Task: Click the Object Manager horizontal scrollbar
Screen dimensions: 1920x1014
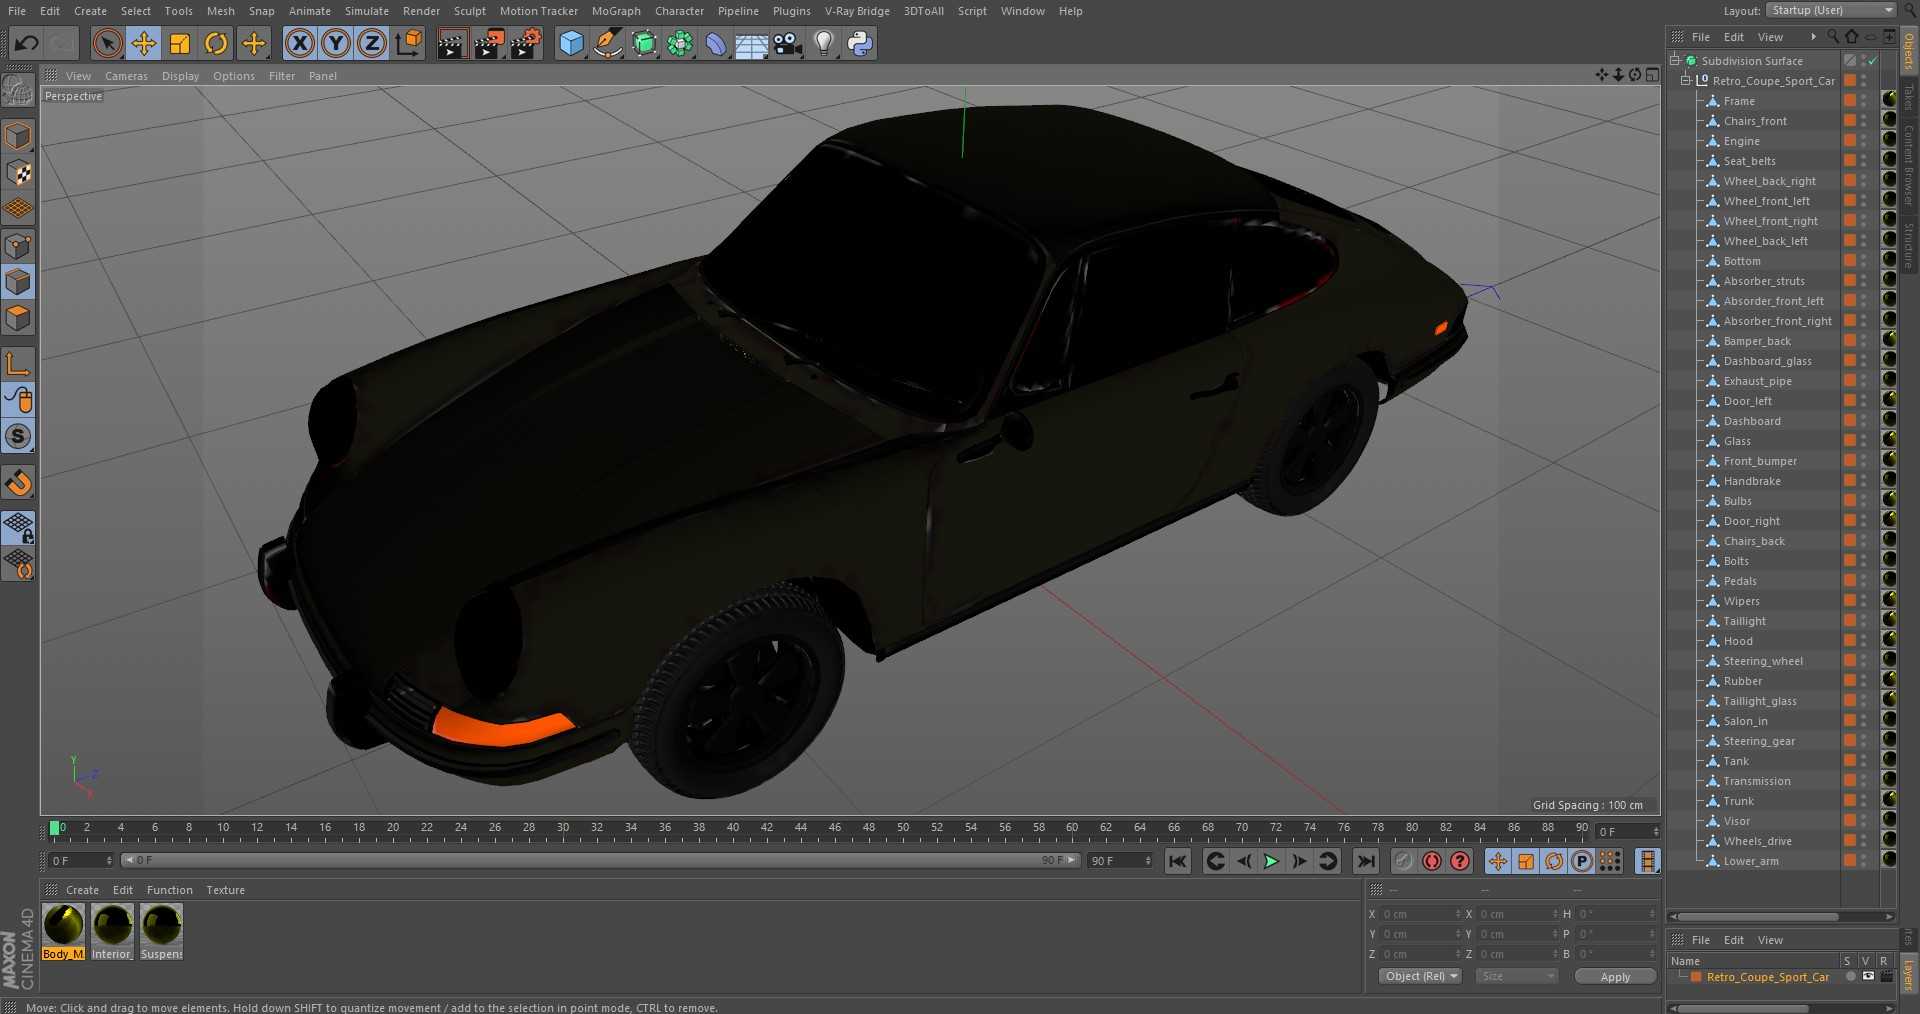Action: [x=1760, y=916]
